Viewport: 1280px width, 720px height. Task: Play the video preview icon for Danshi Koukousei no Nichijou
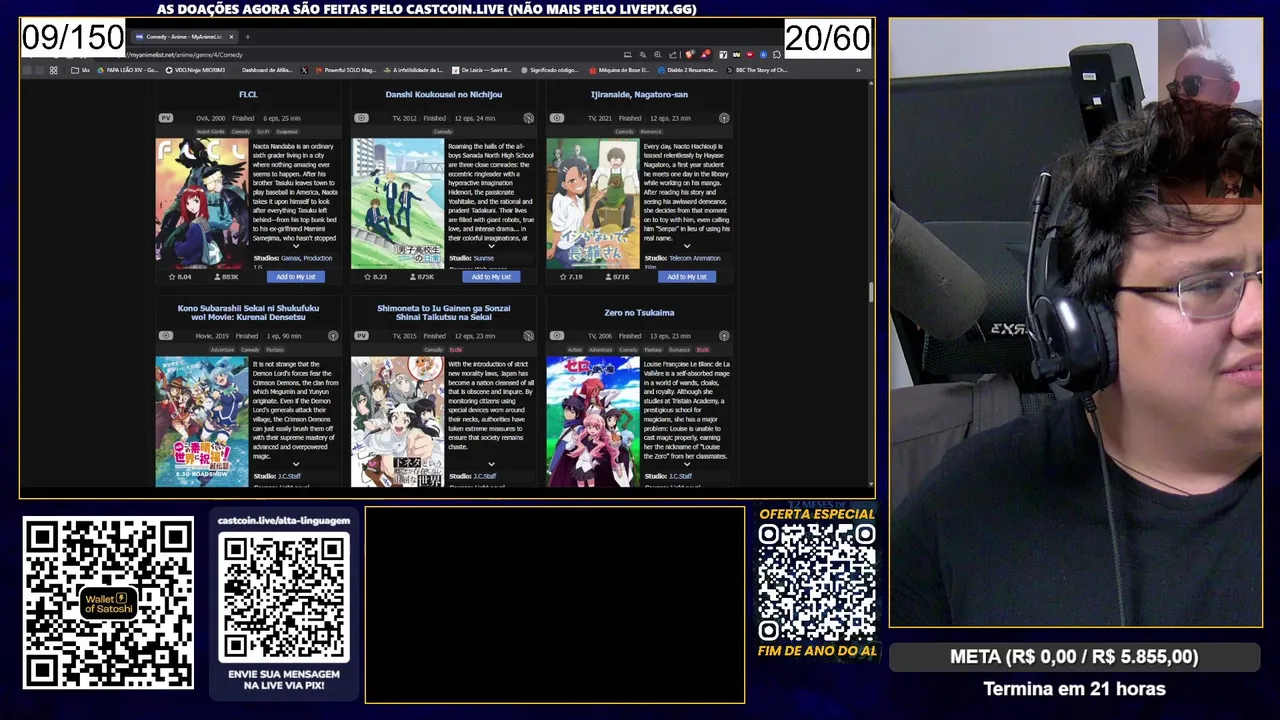point(361,118)
